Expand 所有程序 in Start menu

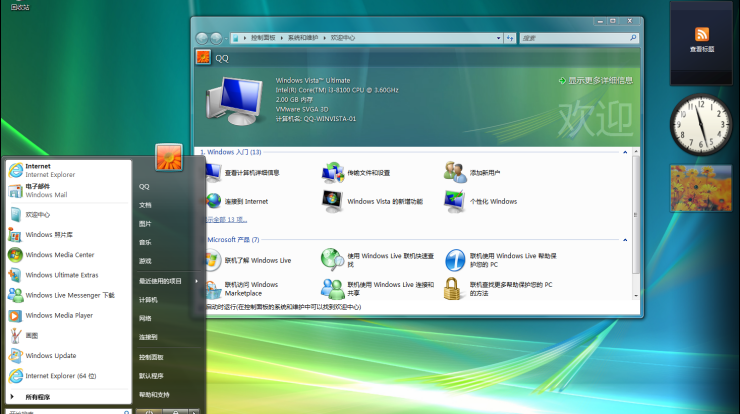pyautogui.click(x=68, y=397)
